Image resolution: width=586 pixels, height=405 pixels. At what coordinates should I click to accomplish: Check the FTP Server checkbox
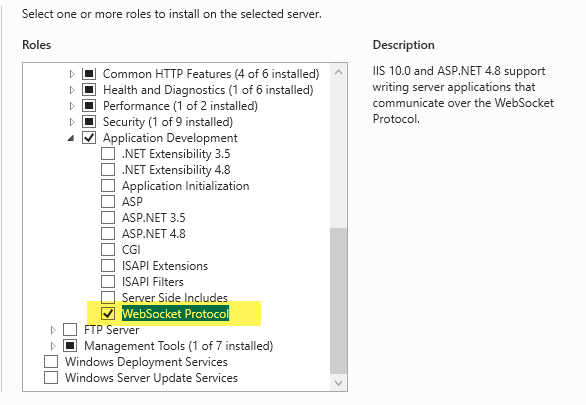(70, 330)
